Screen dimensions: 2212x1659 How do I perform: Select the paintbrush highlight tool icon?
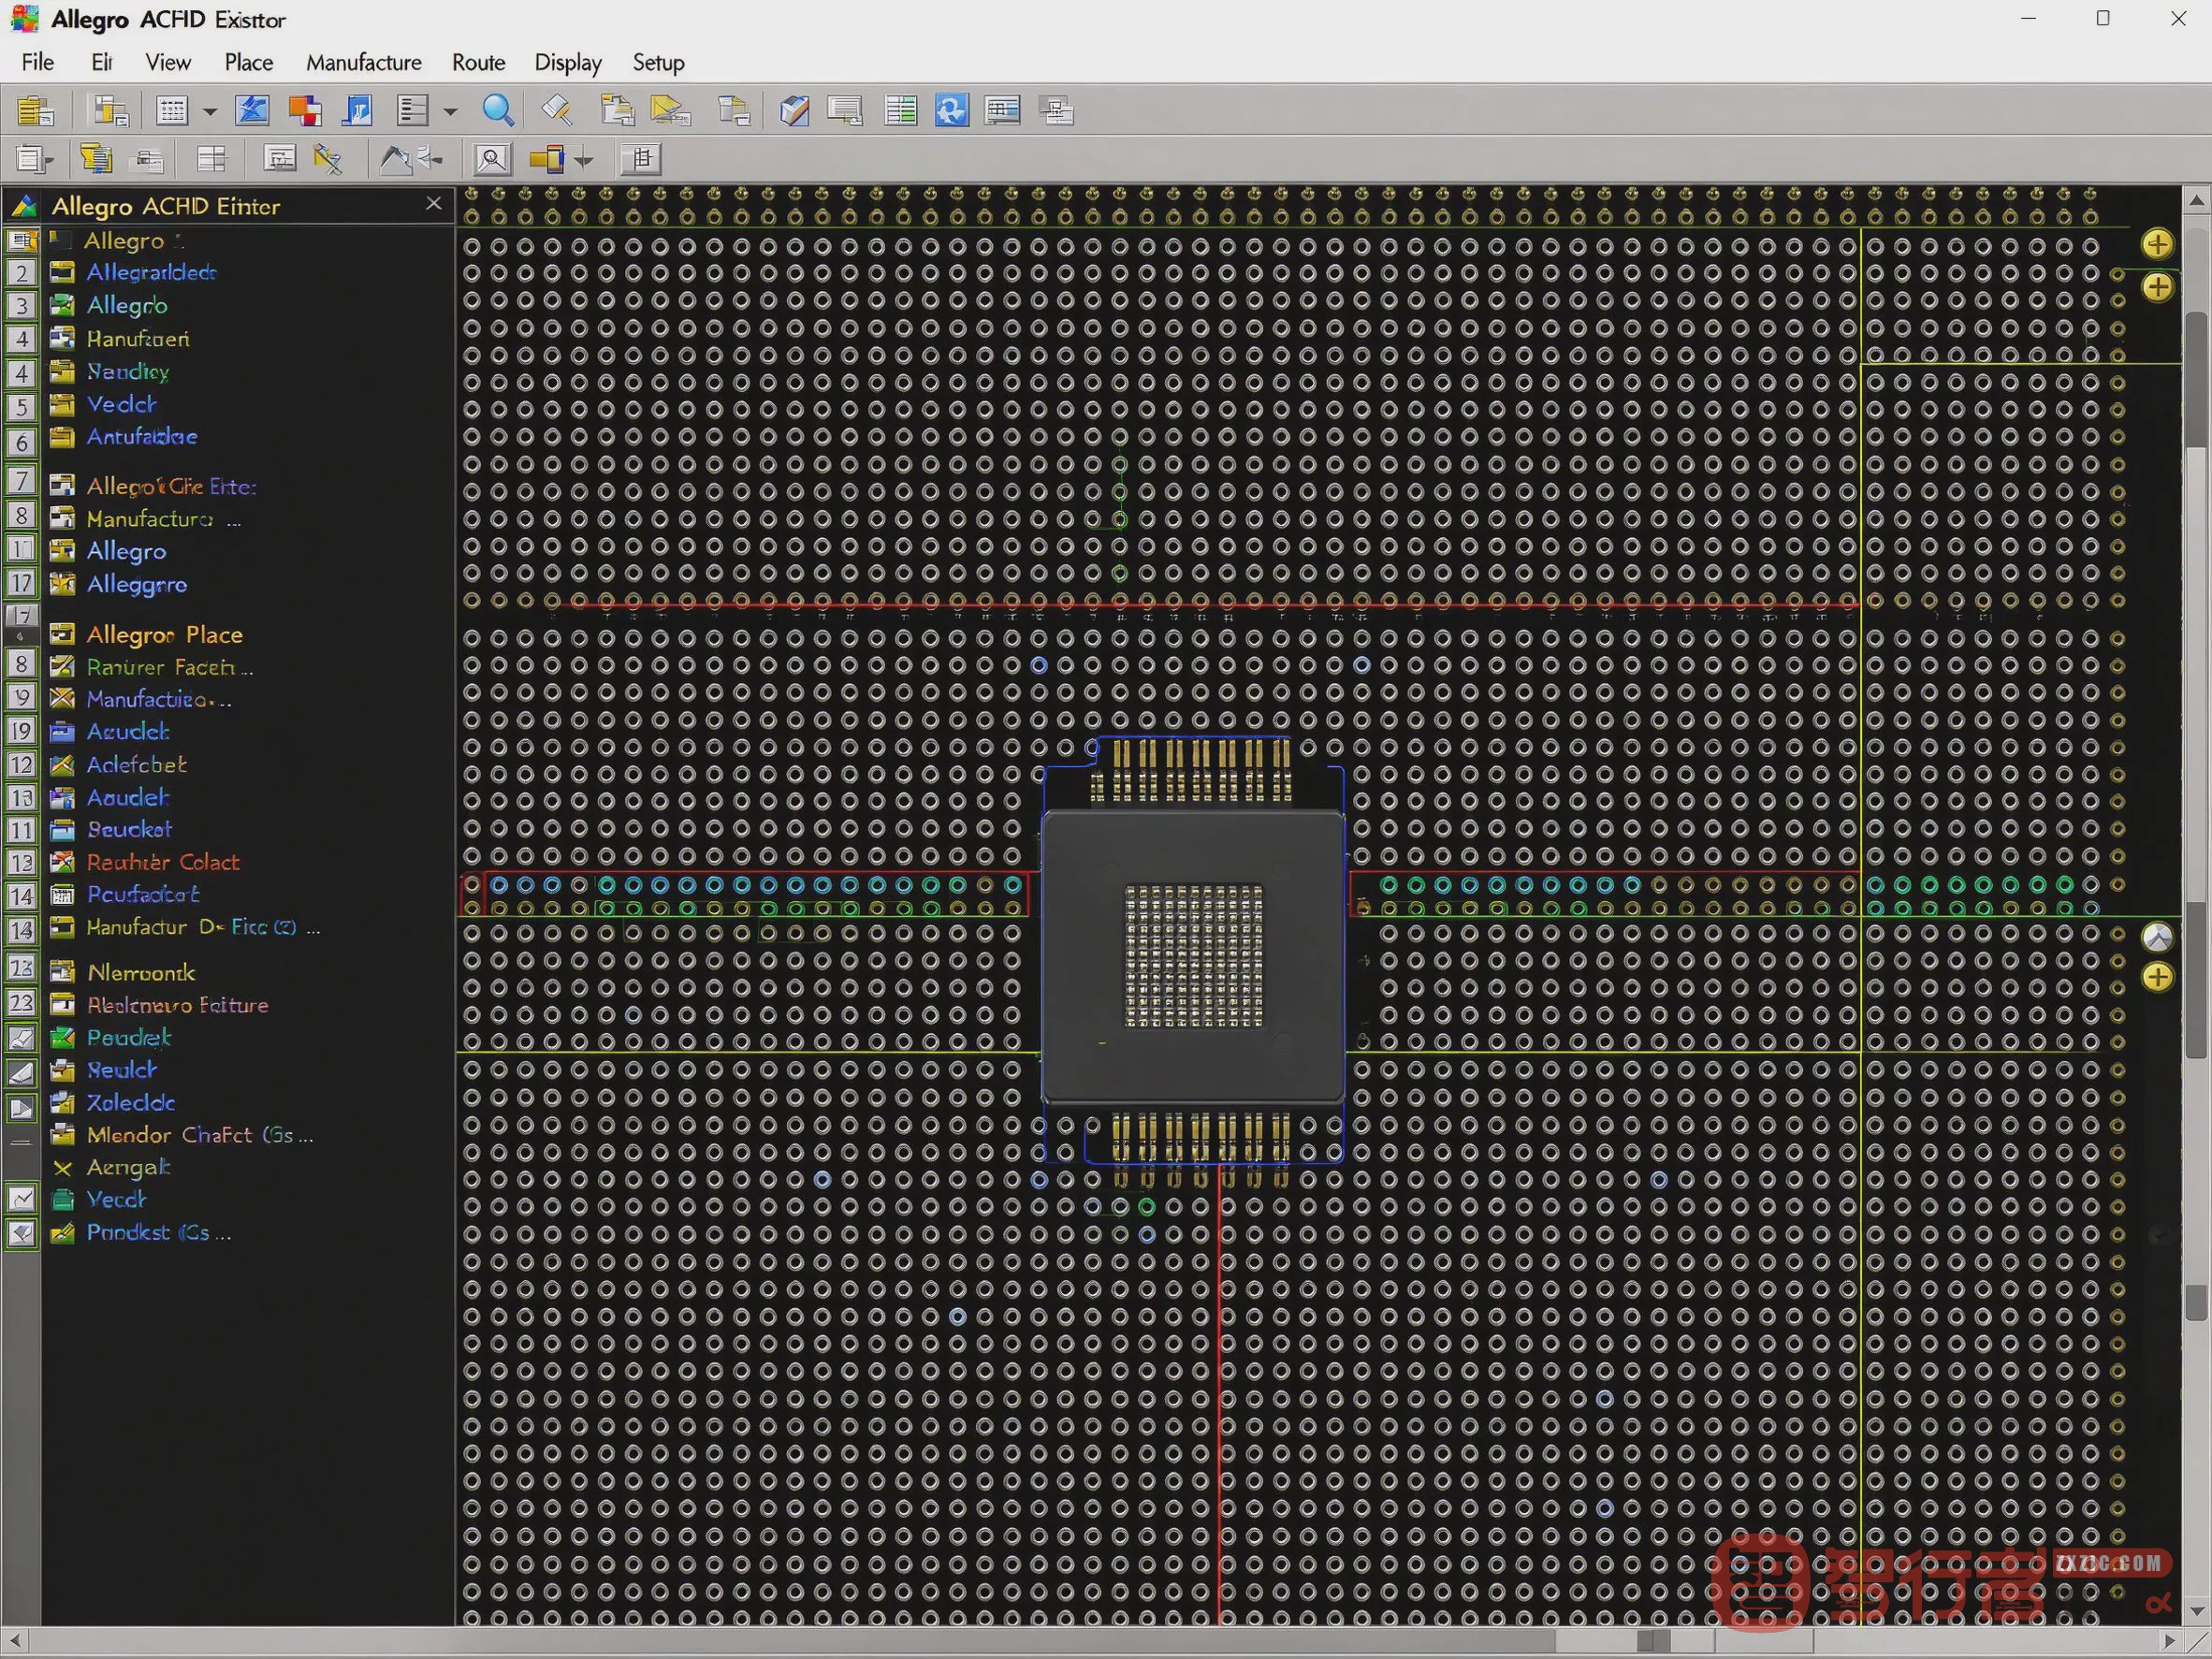(x=557, y=110)
